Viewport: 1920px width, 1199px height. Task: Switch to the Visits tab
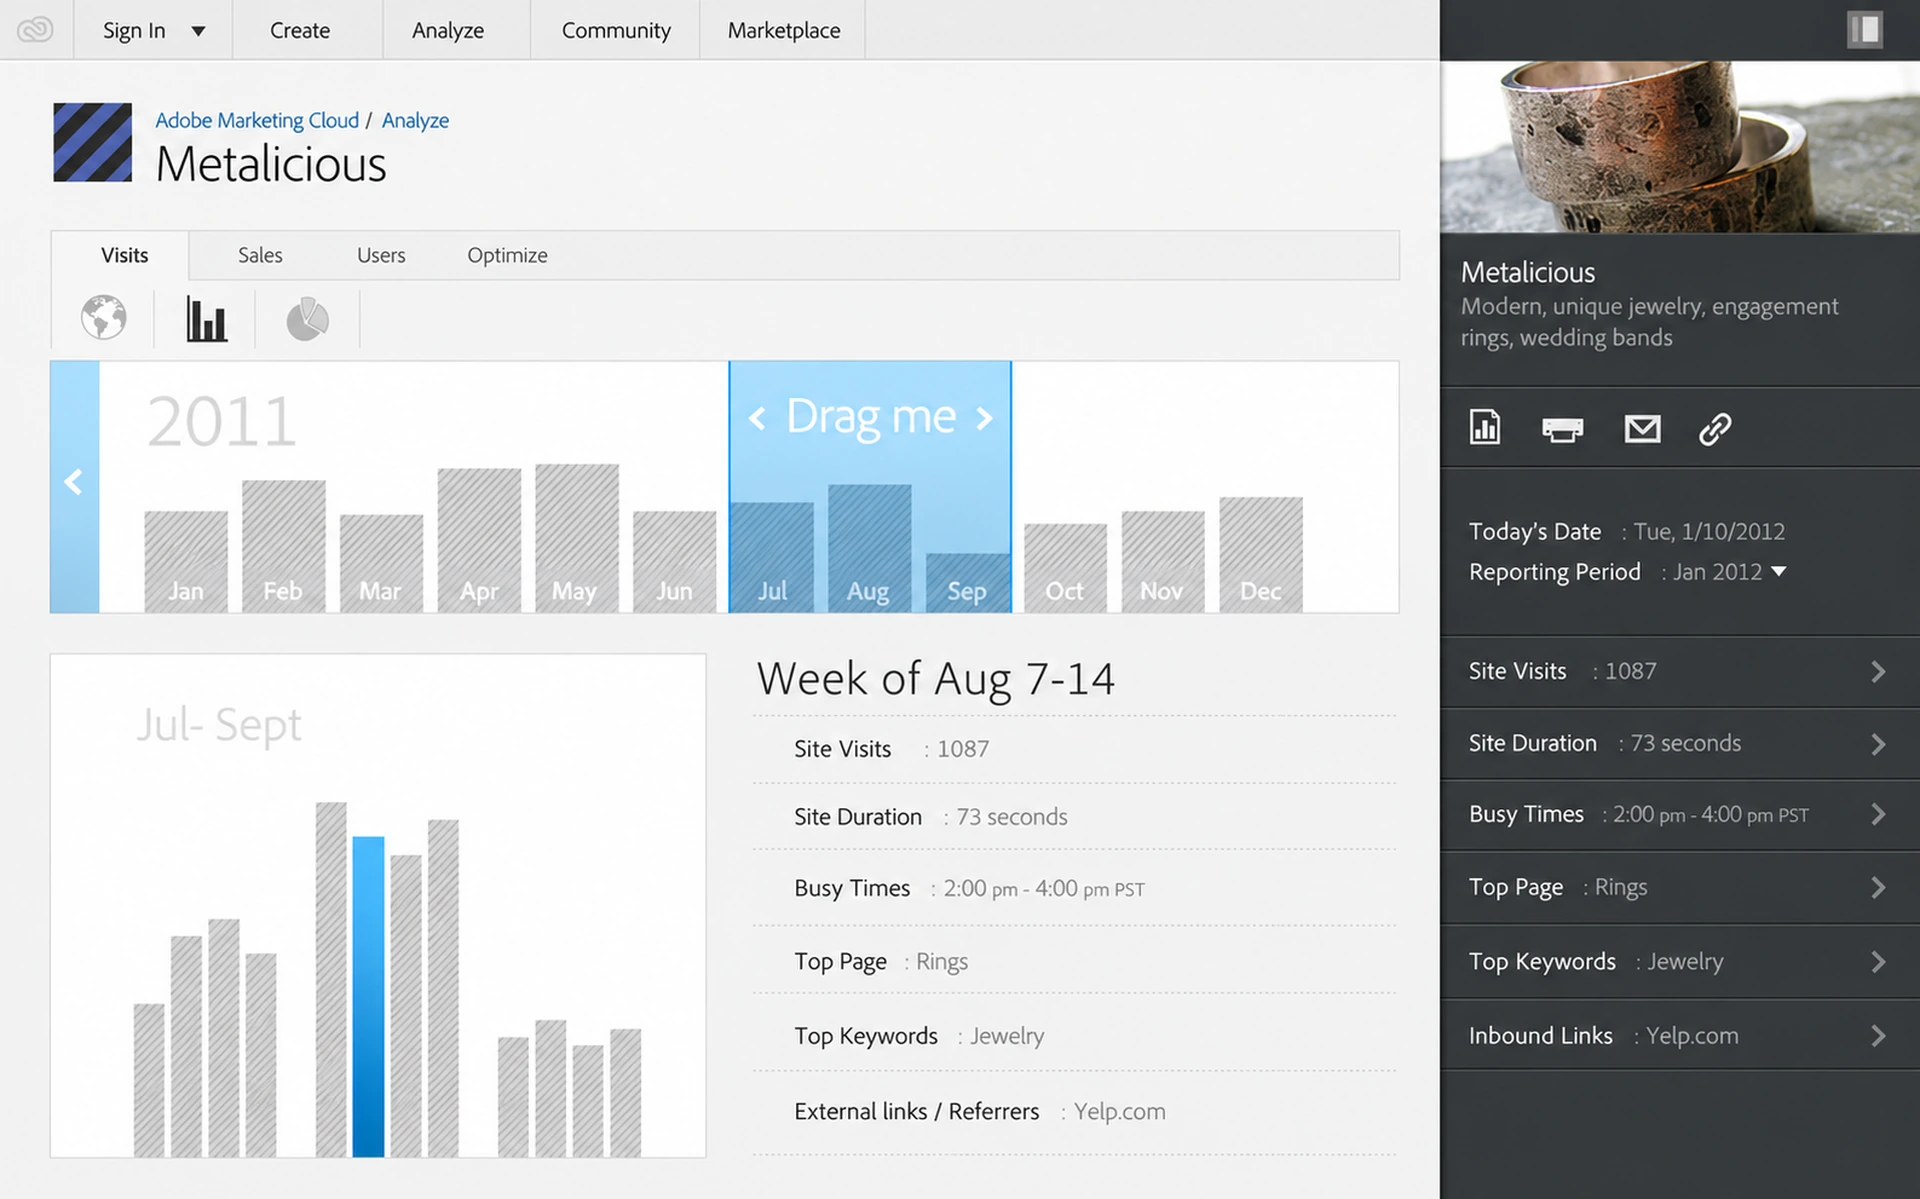[x=124, y=255]
